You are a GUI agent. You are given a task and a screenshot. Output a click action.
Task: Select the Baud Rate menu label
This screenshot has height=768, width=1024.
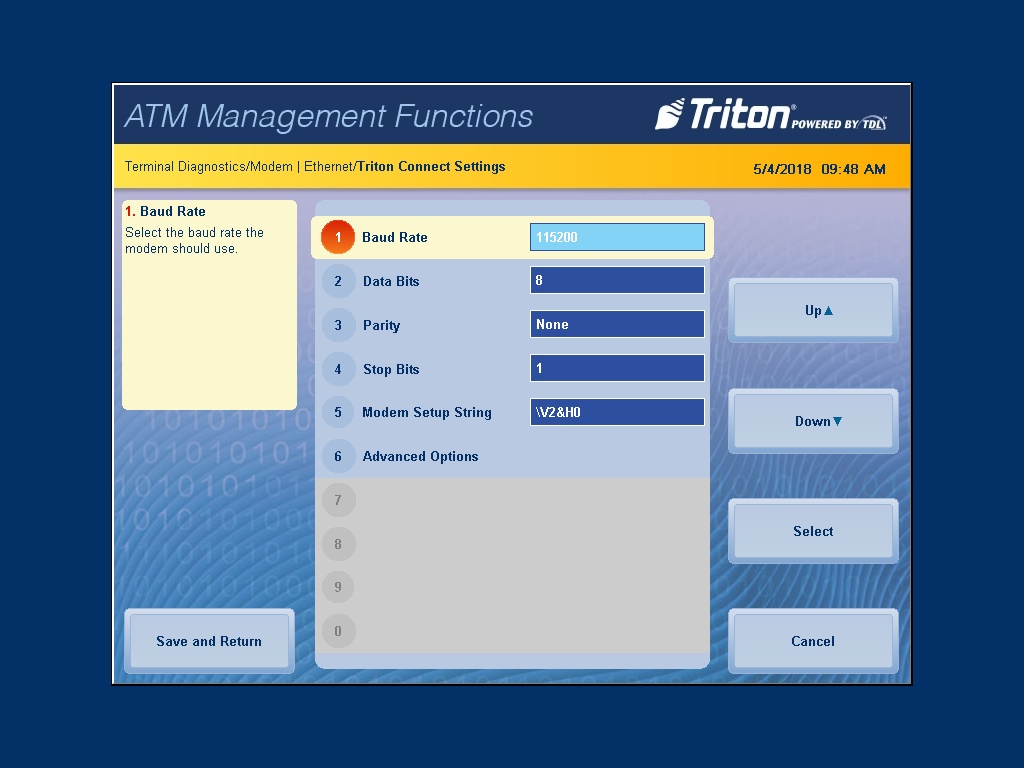point(394,238)
